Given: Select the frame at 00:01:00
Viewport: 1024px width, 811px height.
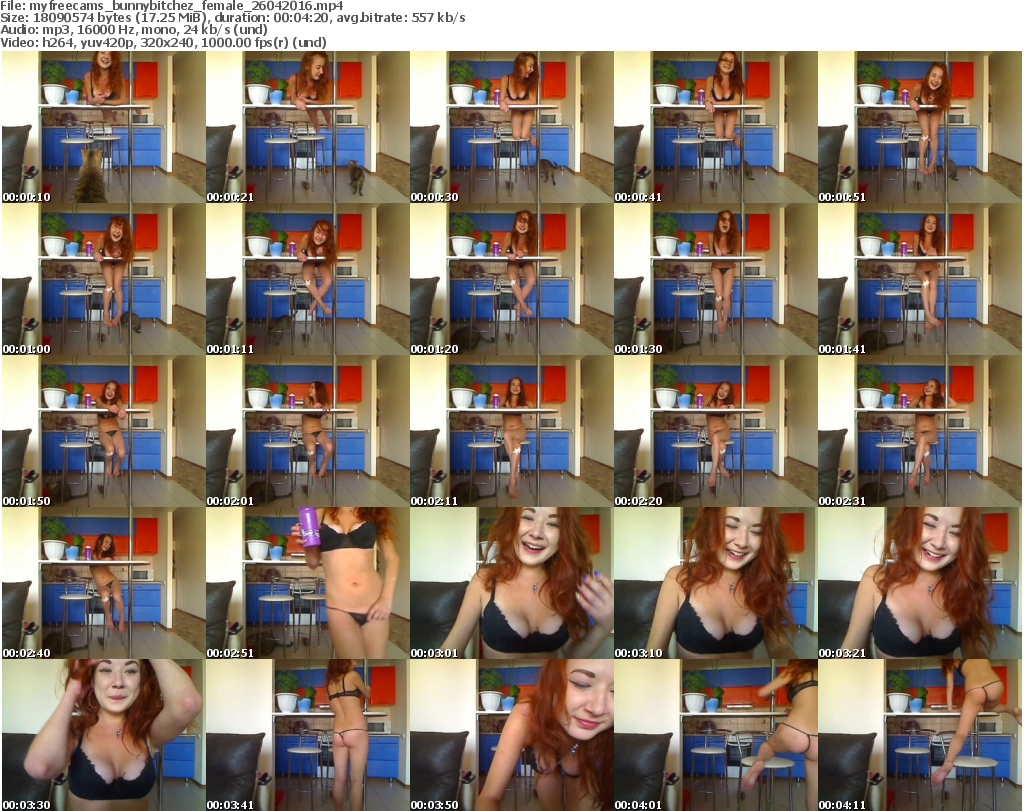Looking at the screenshot, I should [x=103, y=279].
